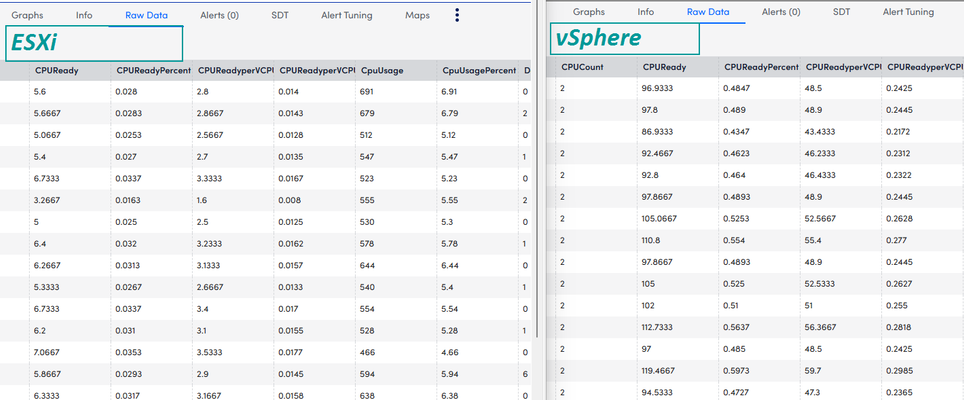Select vSphere value 0.2172
Viewport: 964px width, 400px height.
[x=898, y=131]
